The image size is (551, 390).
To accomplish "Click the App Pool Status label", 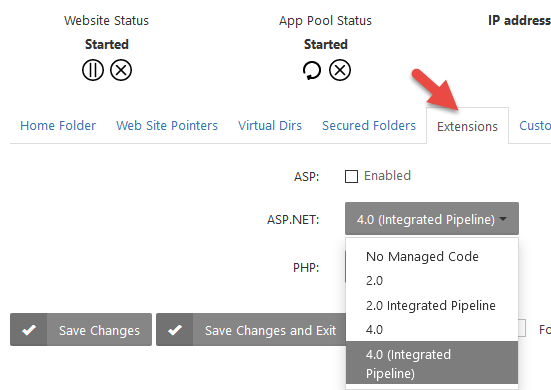I will click(x=325, y=21).
